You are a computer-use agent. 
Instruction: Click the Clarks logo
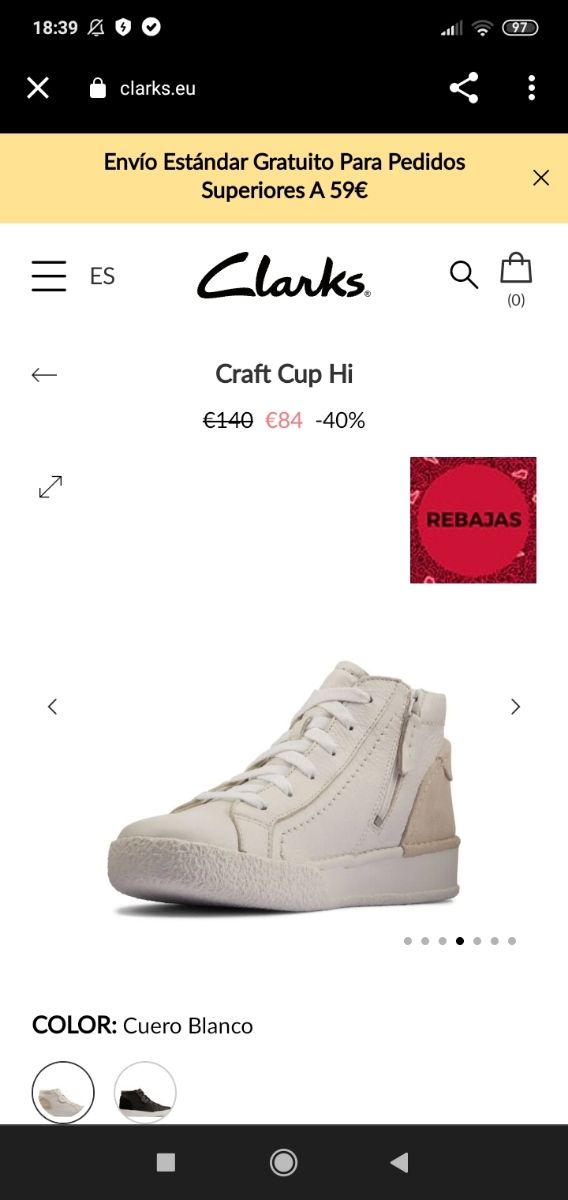click(284, 276)
